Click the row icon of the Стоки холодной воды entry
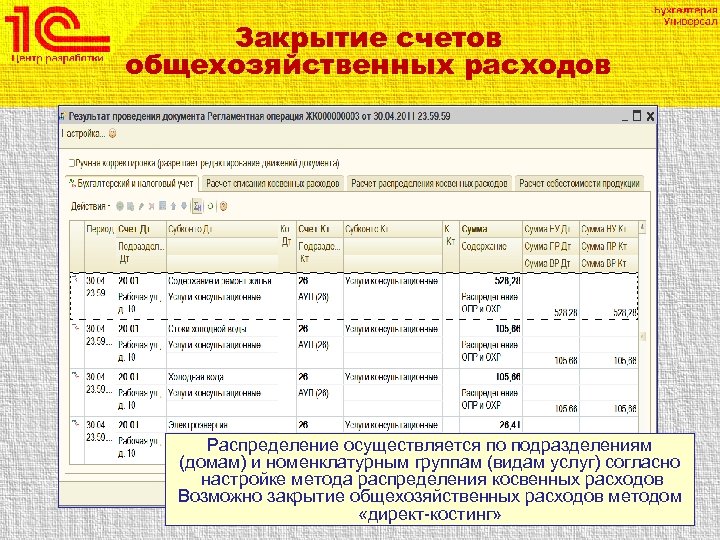The height and width of the screenshot is (540, 720). tap(76, 328)
